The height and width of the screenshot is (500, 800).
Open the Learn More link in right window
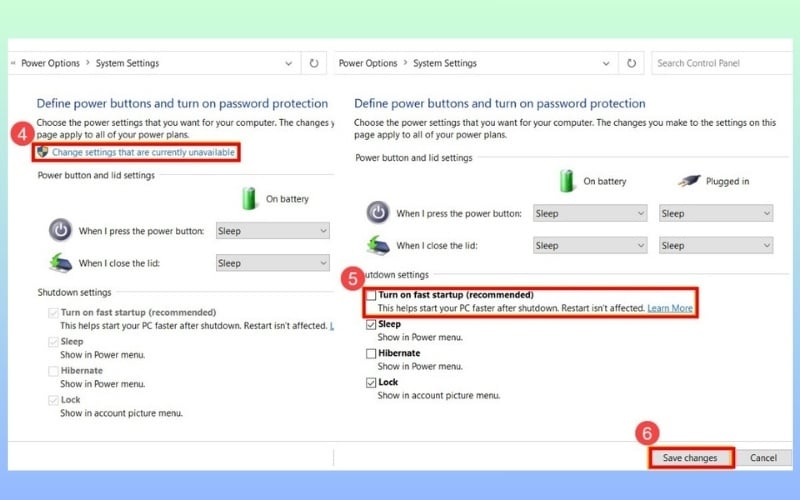(669, 308)
